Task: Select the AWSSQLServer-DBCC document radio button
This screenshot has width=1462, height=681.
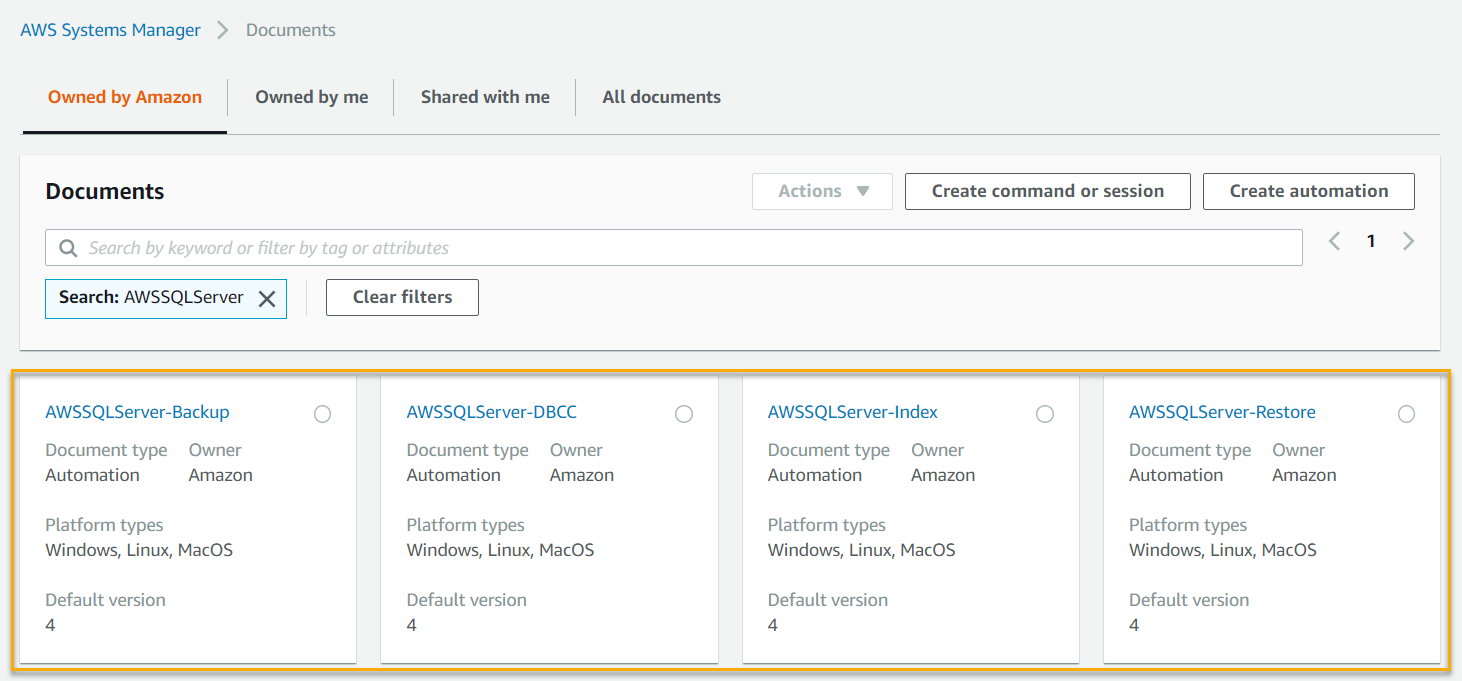Action: 683,413
